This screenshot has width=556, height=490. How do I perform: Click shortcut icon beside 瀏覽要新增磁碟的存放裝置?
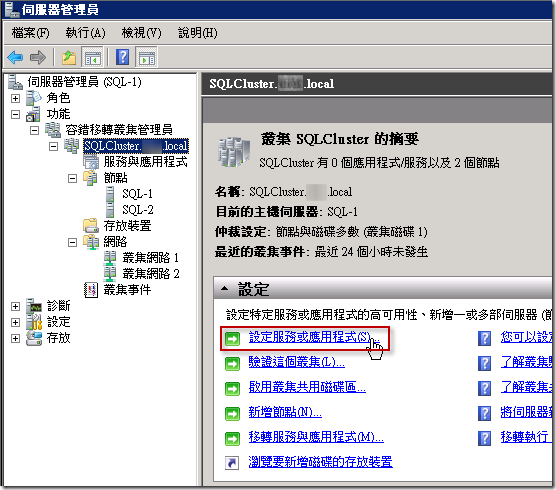232,463
